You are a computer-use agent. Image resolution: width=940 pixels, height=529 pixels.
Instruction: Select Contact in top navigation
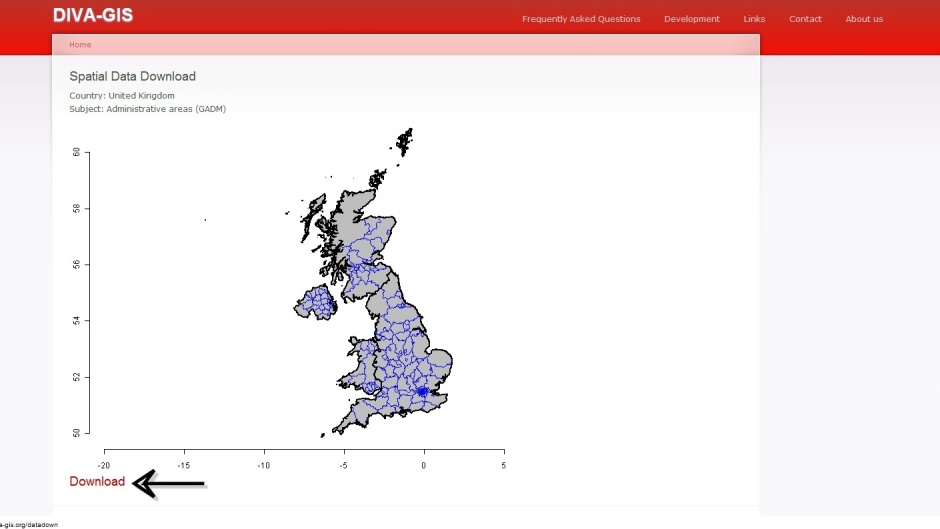pos(805,19)
